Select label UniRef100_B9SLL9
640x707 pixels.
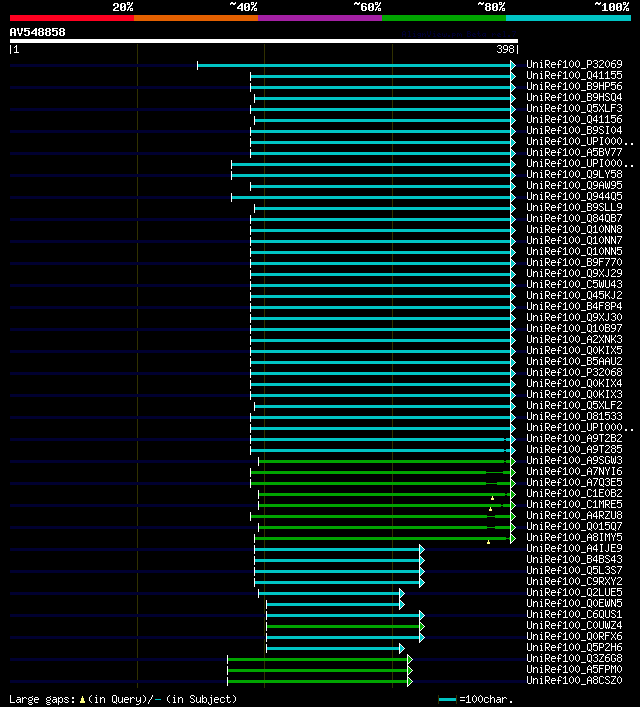pos(574,207)
